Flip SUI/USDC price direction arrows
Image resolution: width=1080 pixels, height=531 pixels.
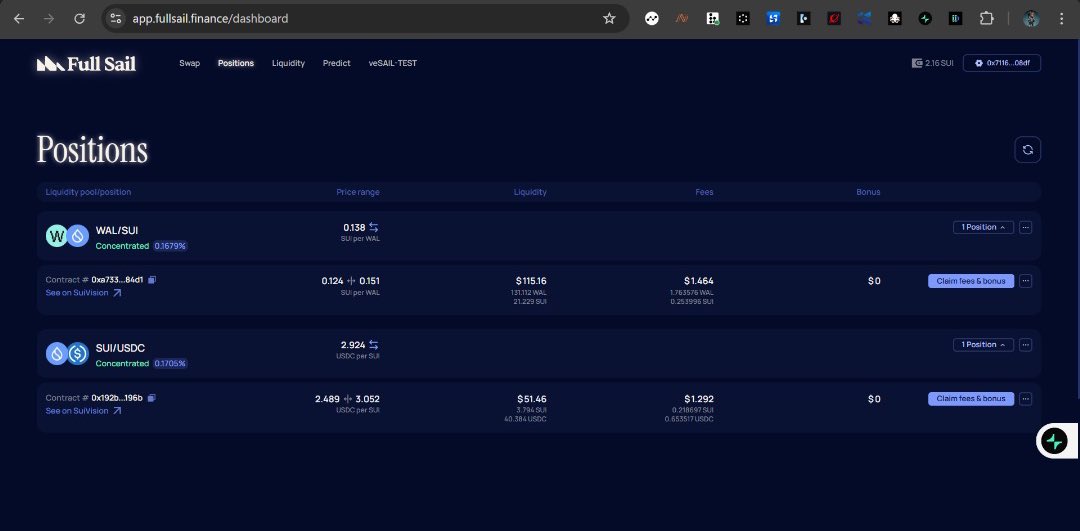373,345
